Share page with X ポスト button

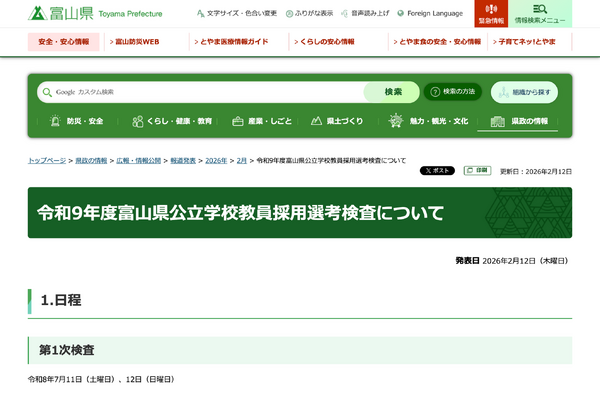(437, 171)
